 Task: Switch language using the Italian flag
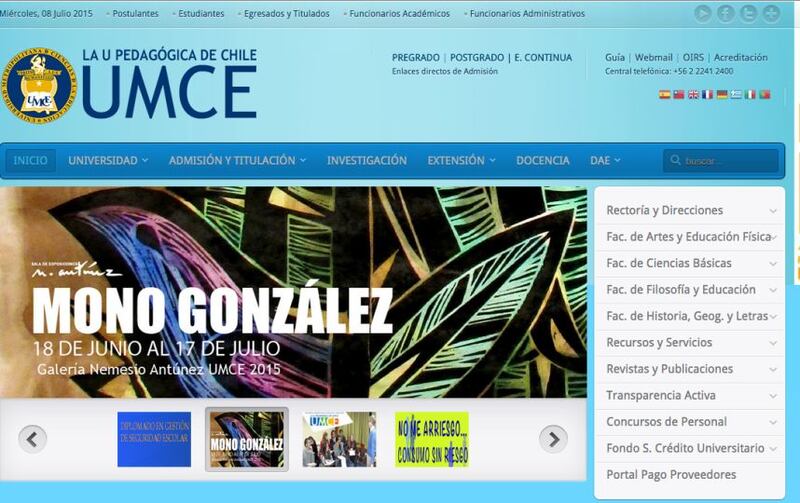click(x=750, y=94)
